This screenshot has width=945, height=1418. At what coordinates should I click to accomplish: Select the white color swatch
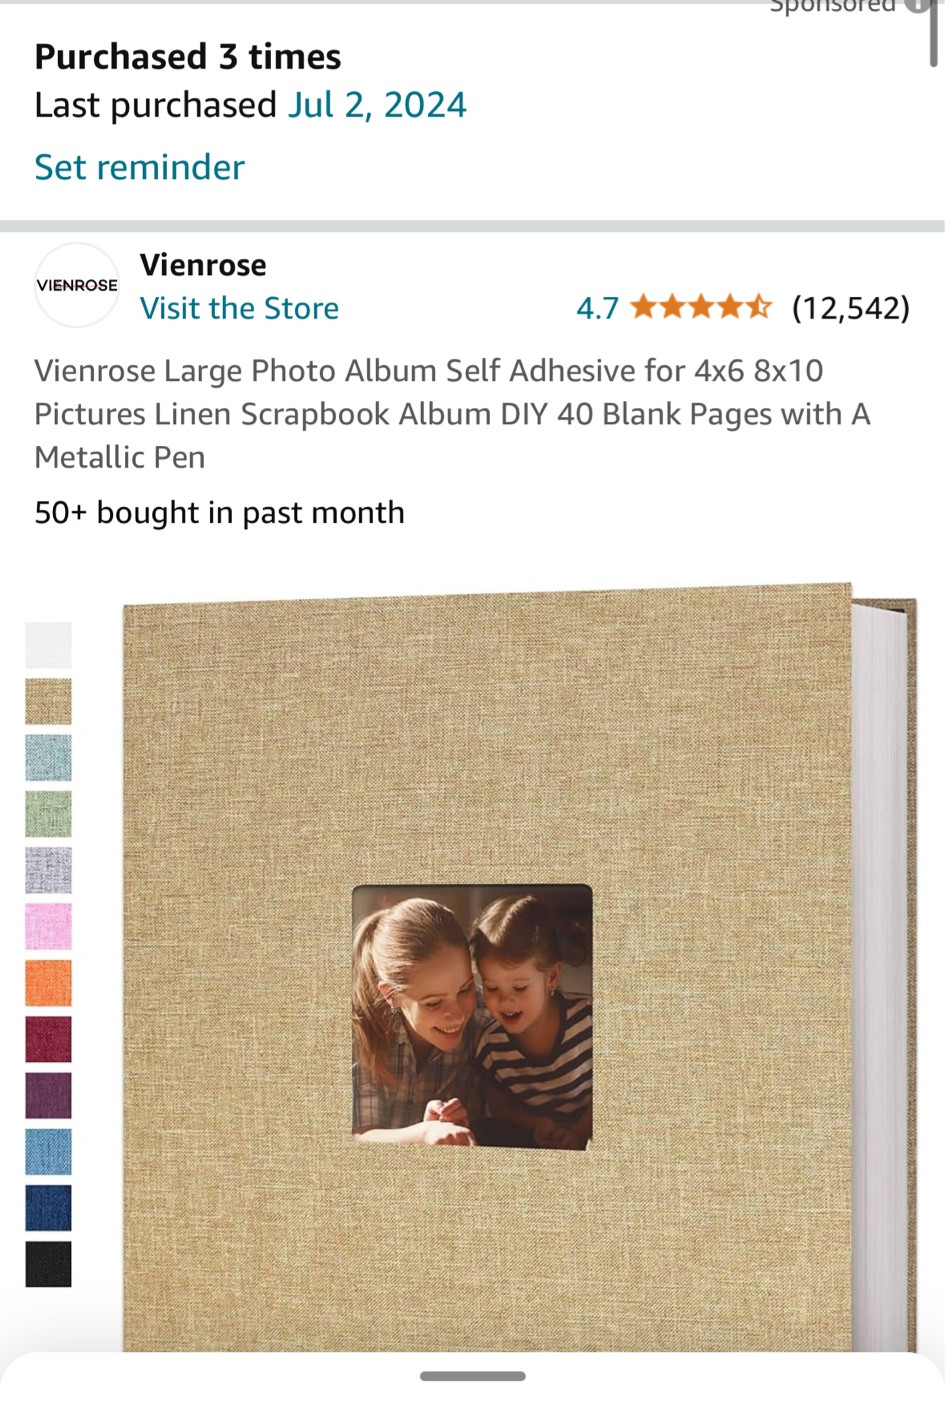[x=48, y=645]
